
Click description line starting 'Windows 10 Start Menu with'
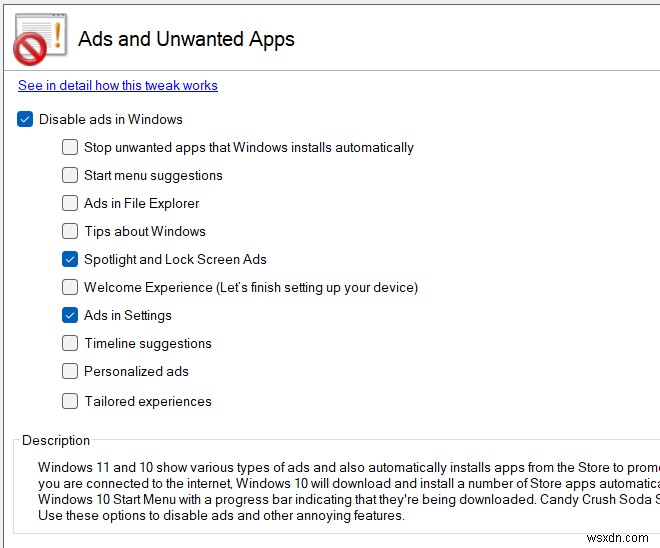(x=349, y=499)
